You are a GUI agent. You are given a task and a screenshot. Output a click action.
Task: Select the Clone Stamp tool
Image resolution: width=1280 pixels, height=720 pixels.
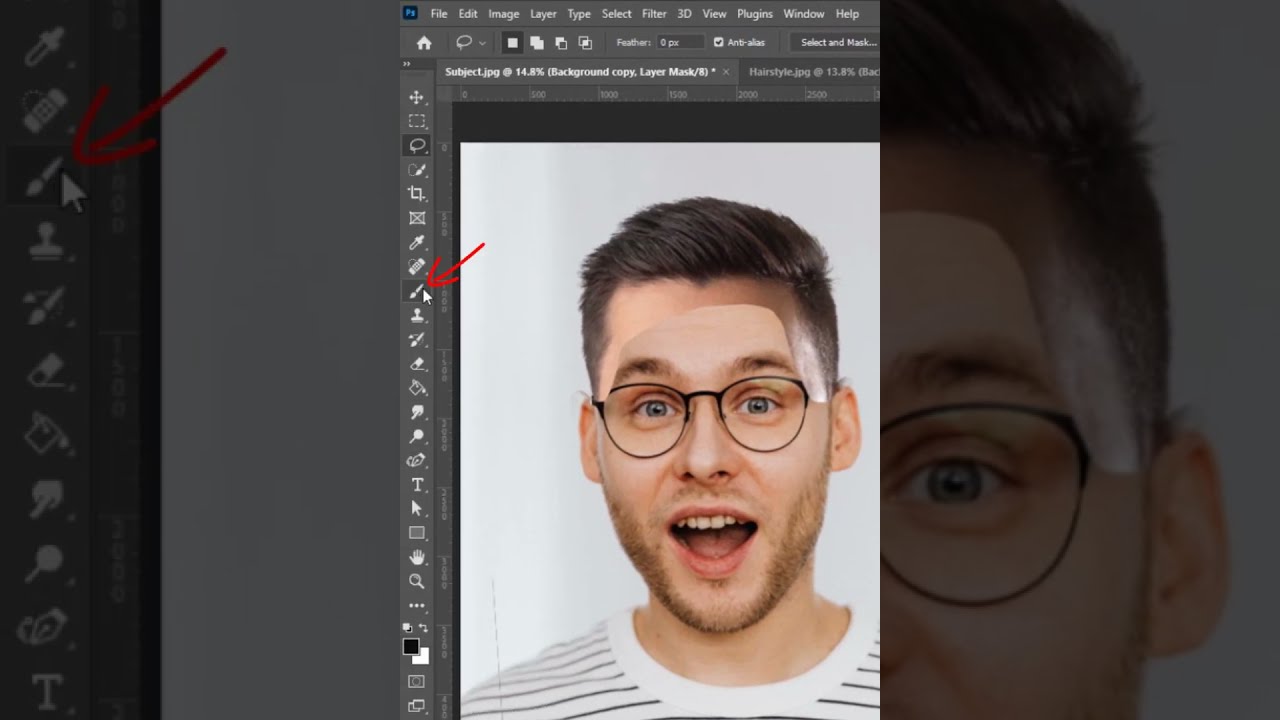click(417, 315)
